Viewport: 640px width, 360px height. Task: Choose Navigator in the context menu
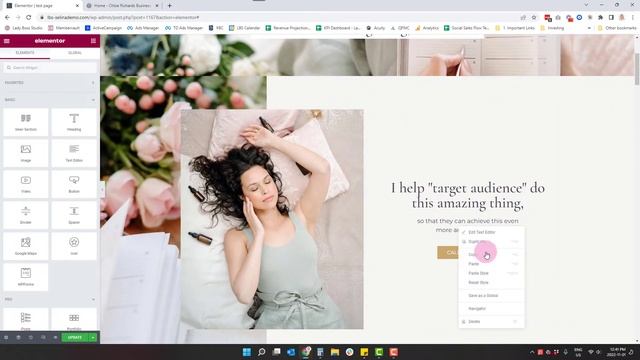pyautogui.click(x=491, y=309)
